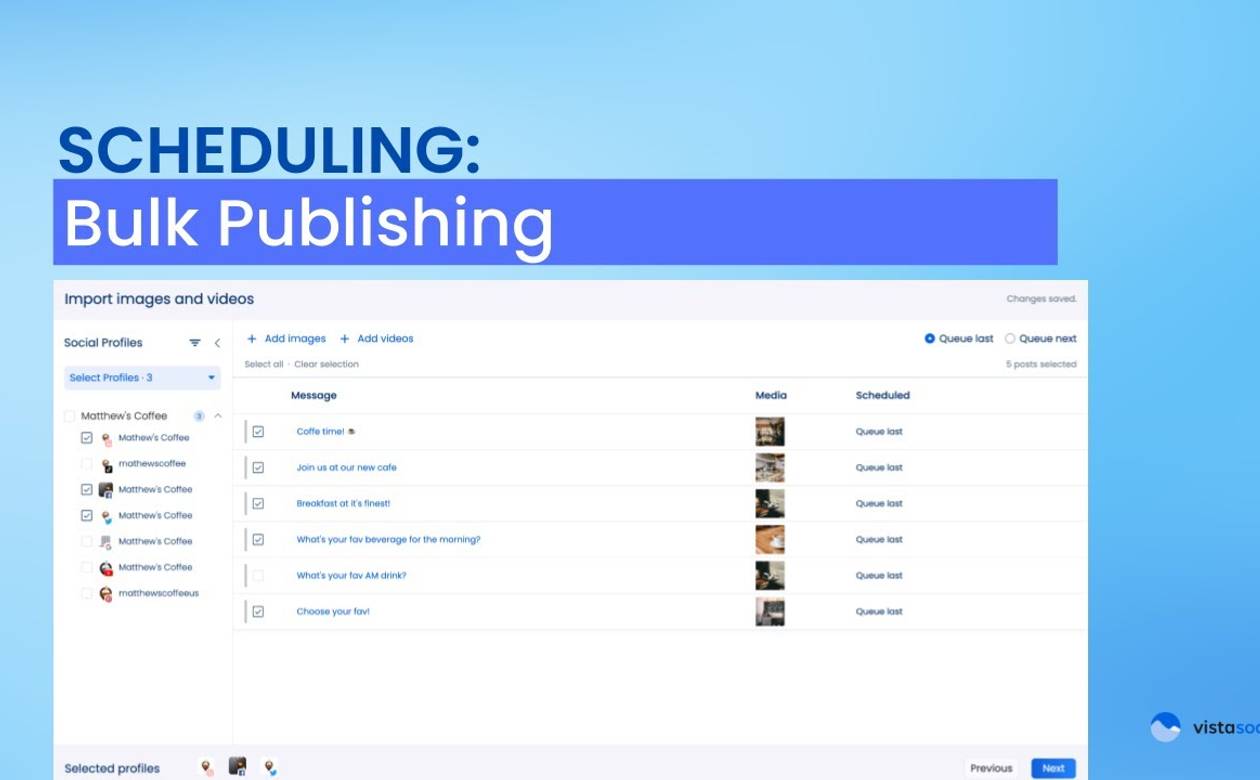Click the Next button
This screenshot has width=1260, height=780.
click(x=1053, y=768)
